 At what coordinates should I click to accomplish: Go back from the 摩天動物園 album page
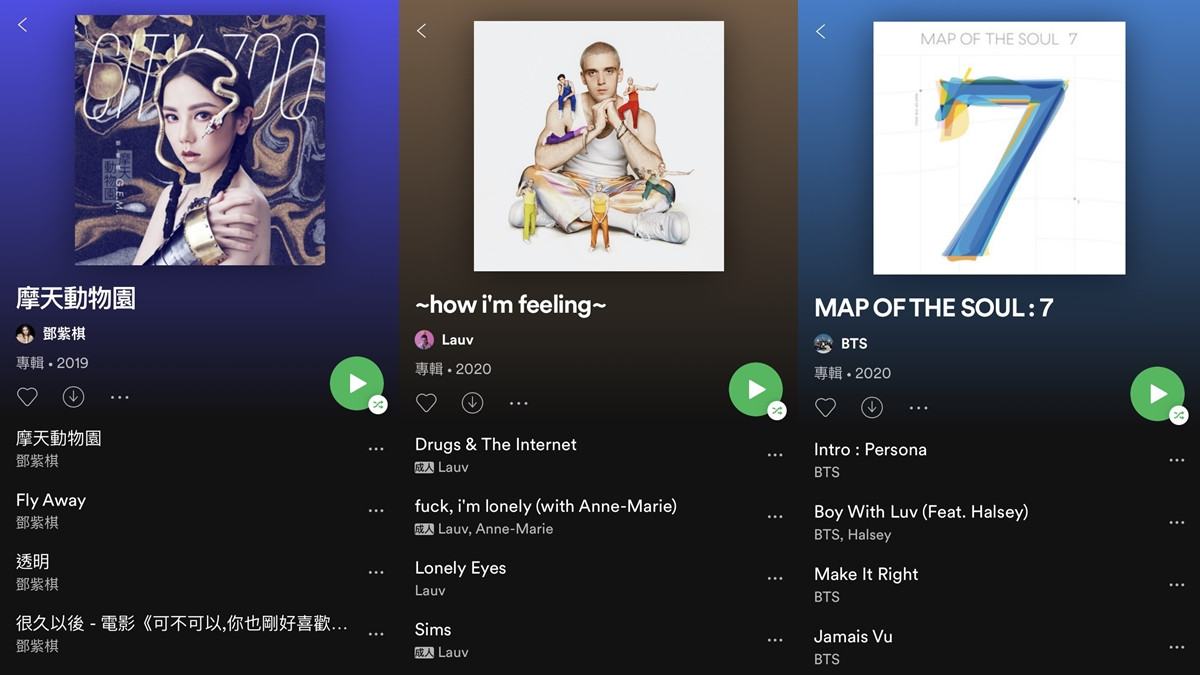pos(22,25)
